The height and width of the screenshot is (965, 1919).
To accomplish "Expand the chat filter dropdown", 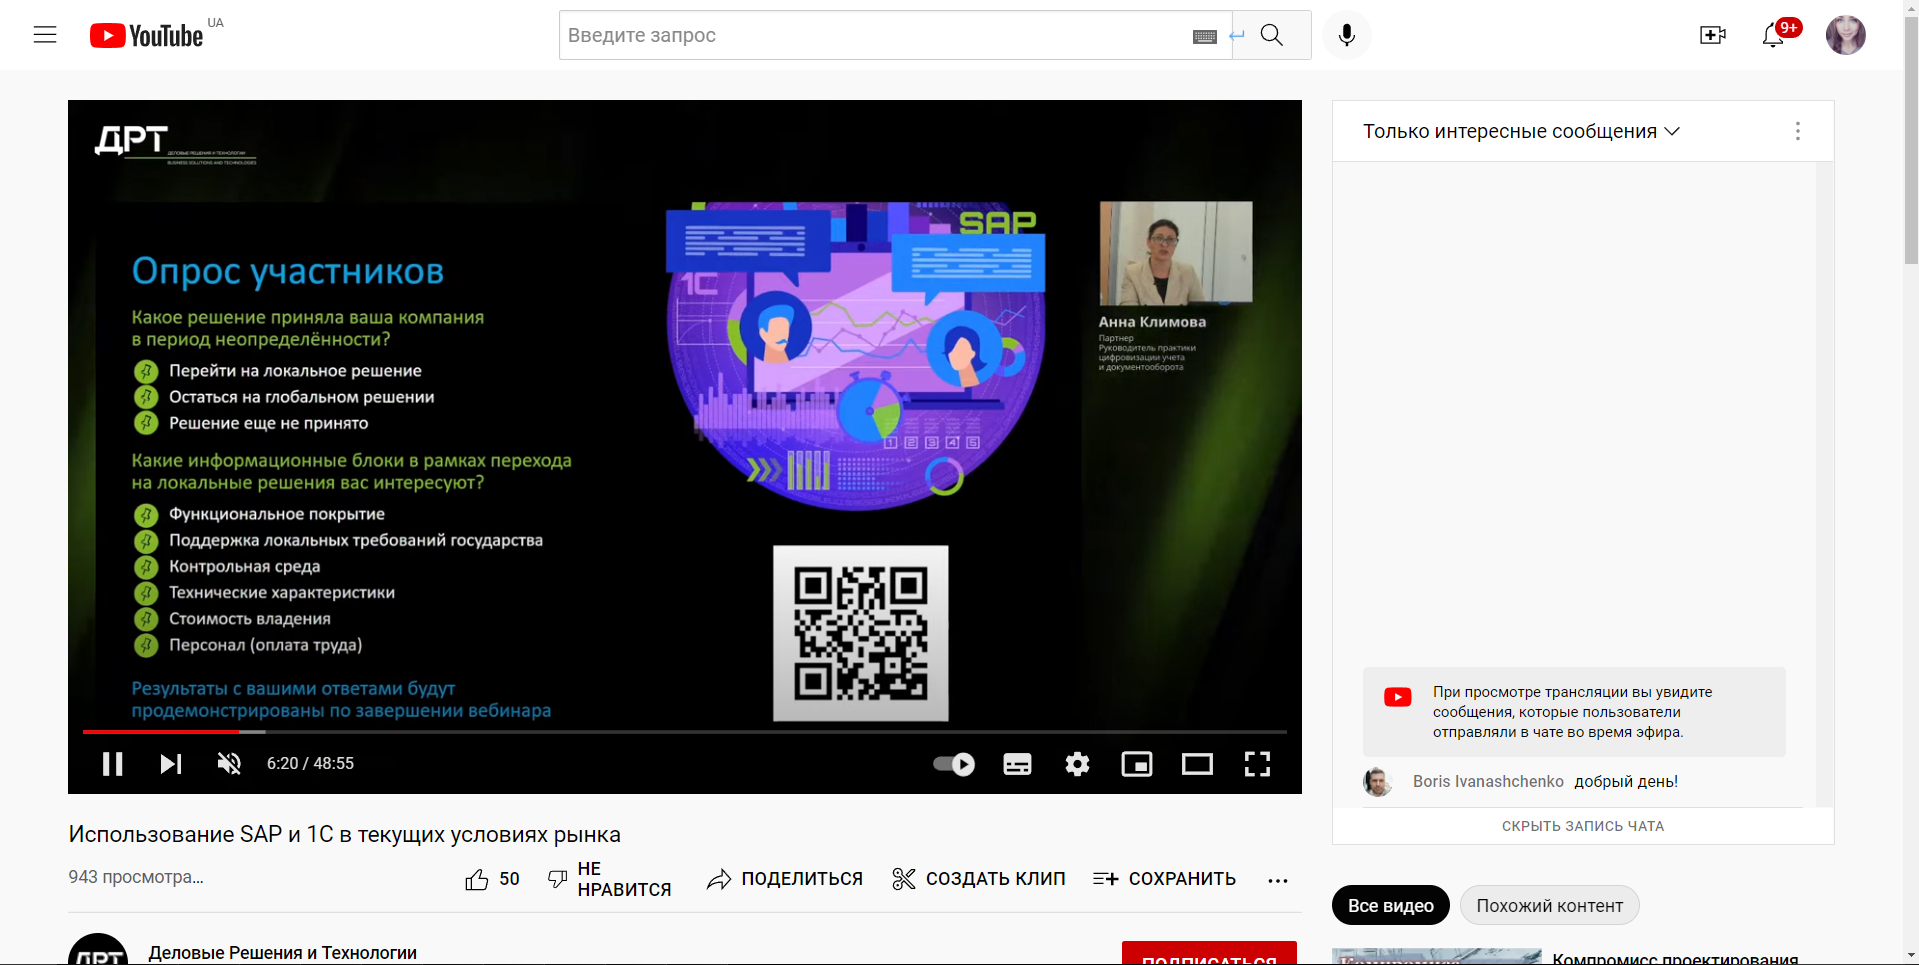I will (x=1521, y=131).
